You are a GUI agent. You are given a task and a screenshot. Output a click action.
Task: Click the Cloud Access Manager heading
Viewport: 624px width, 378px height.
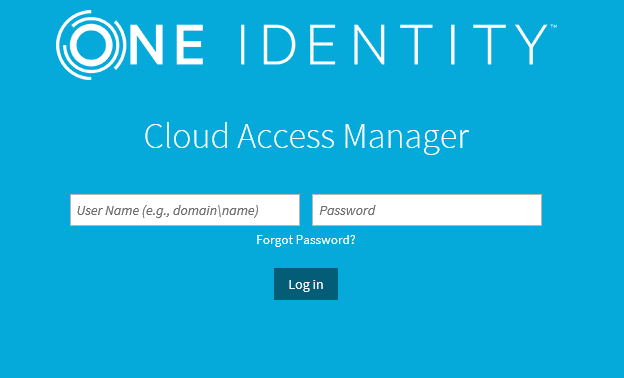tap(306, 136)
